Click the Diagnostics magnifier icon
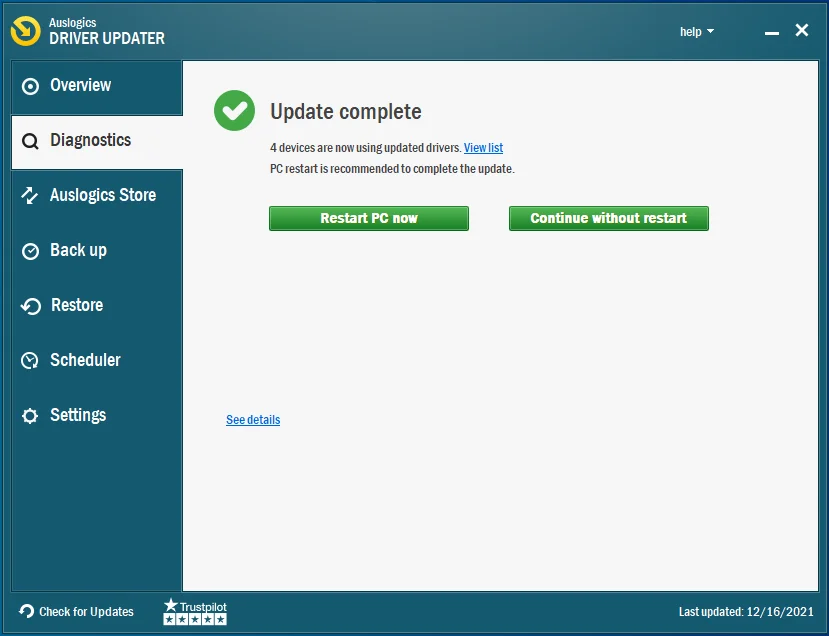The height and width of the screenshot is (636, 829). point(30,141)
